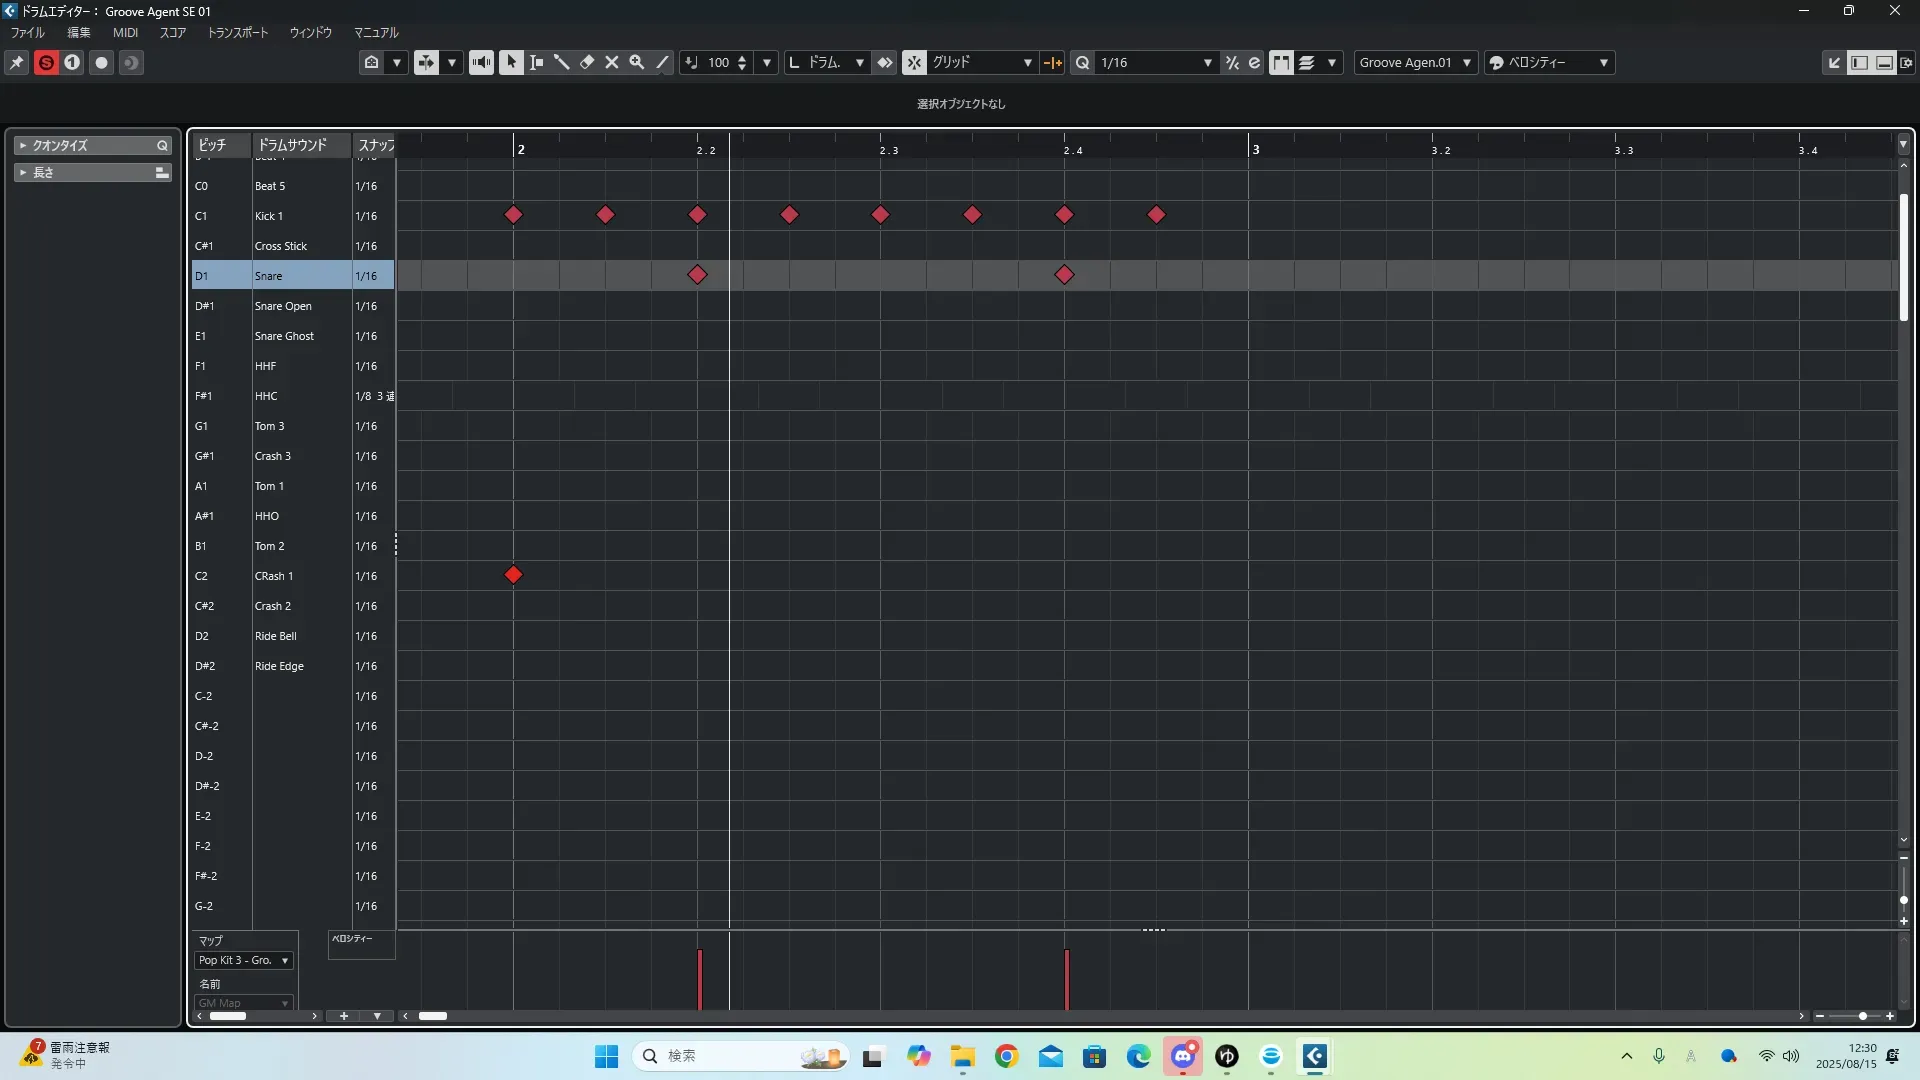Toggle Acoustic Feedback speaker button

click(x=481, y=62)
